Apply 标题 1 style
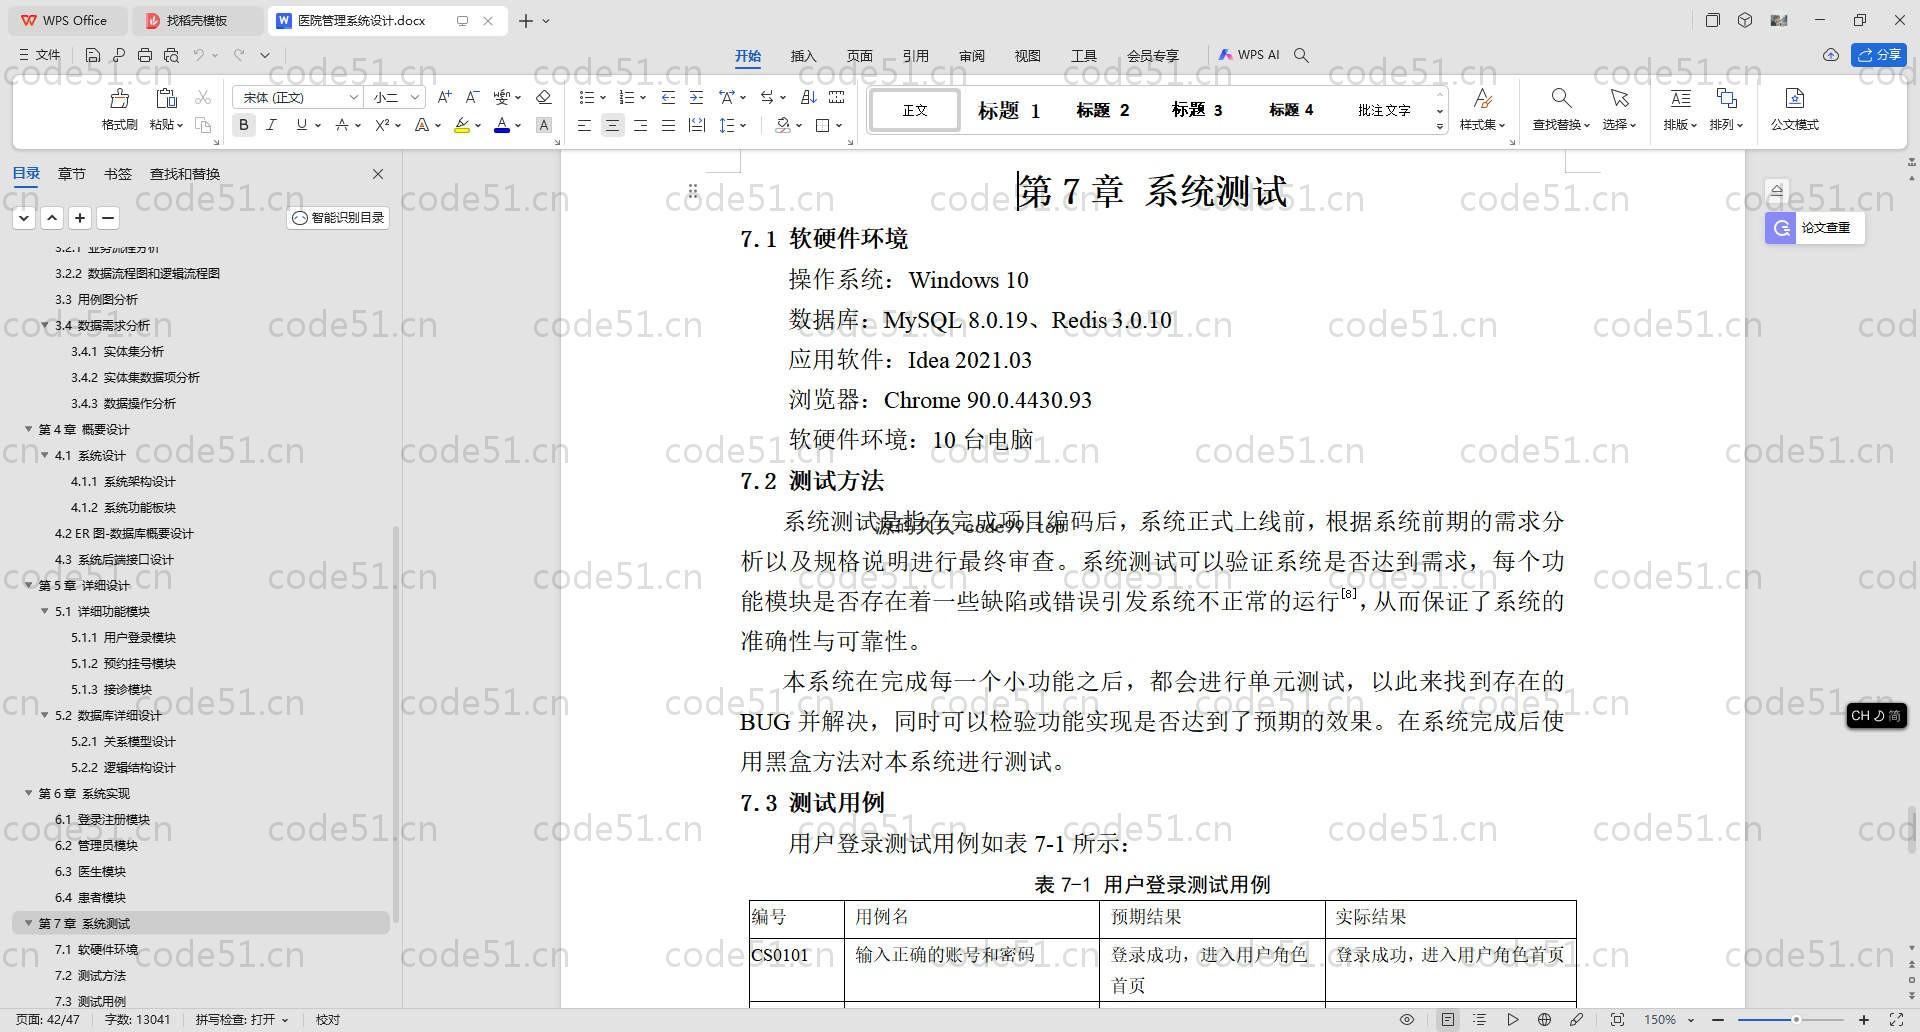 tap(1009, 110)
